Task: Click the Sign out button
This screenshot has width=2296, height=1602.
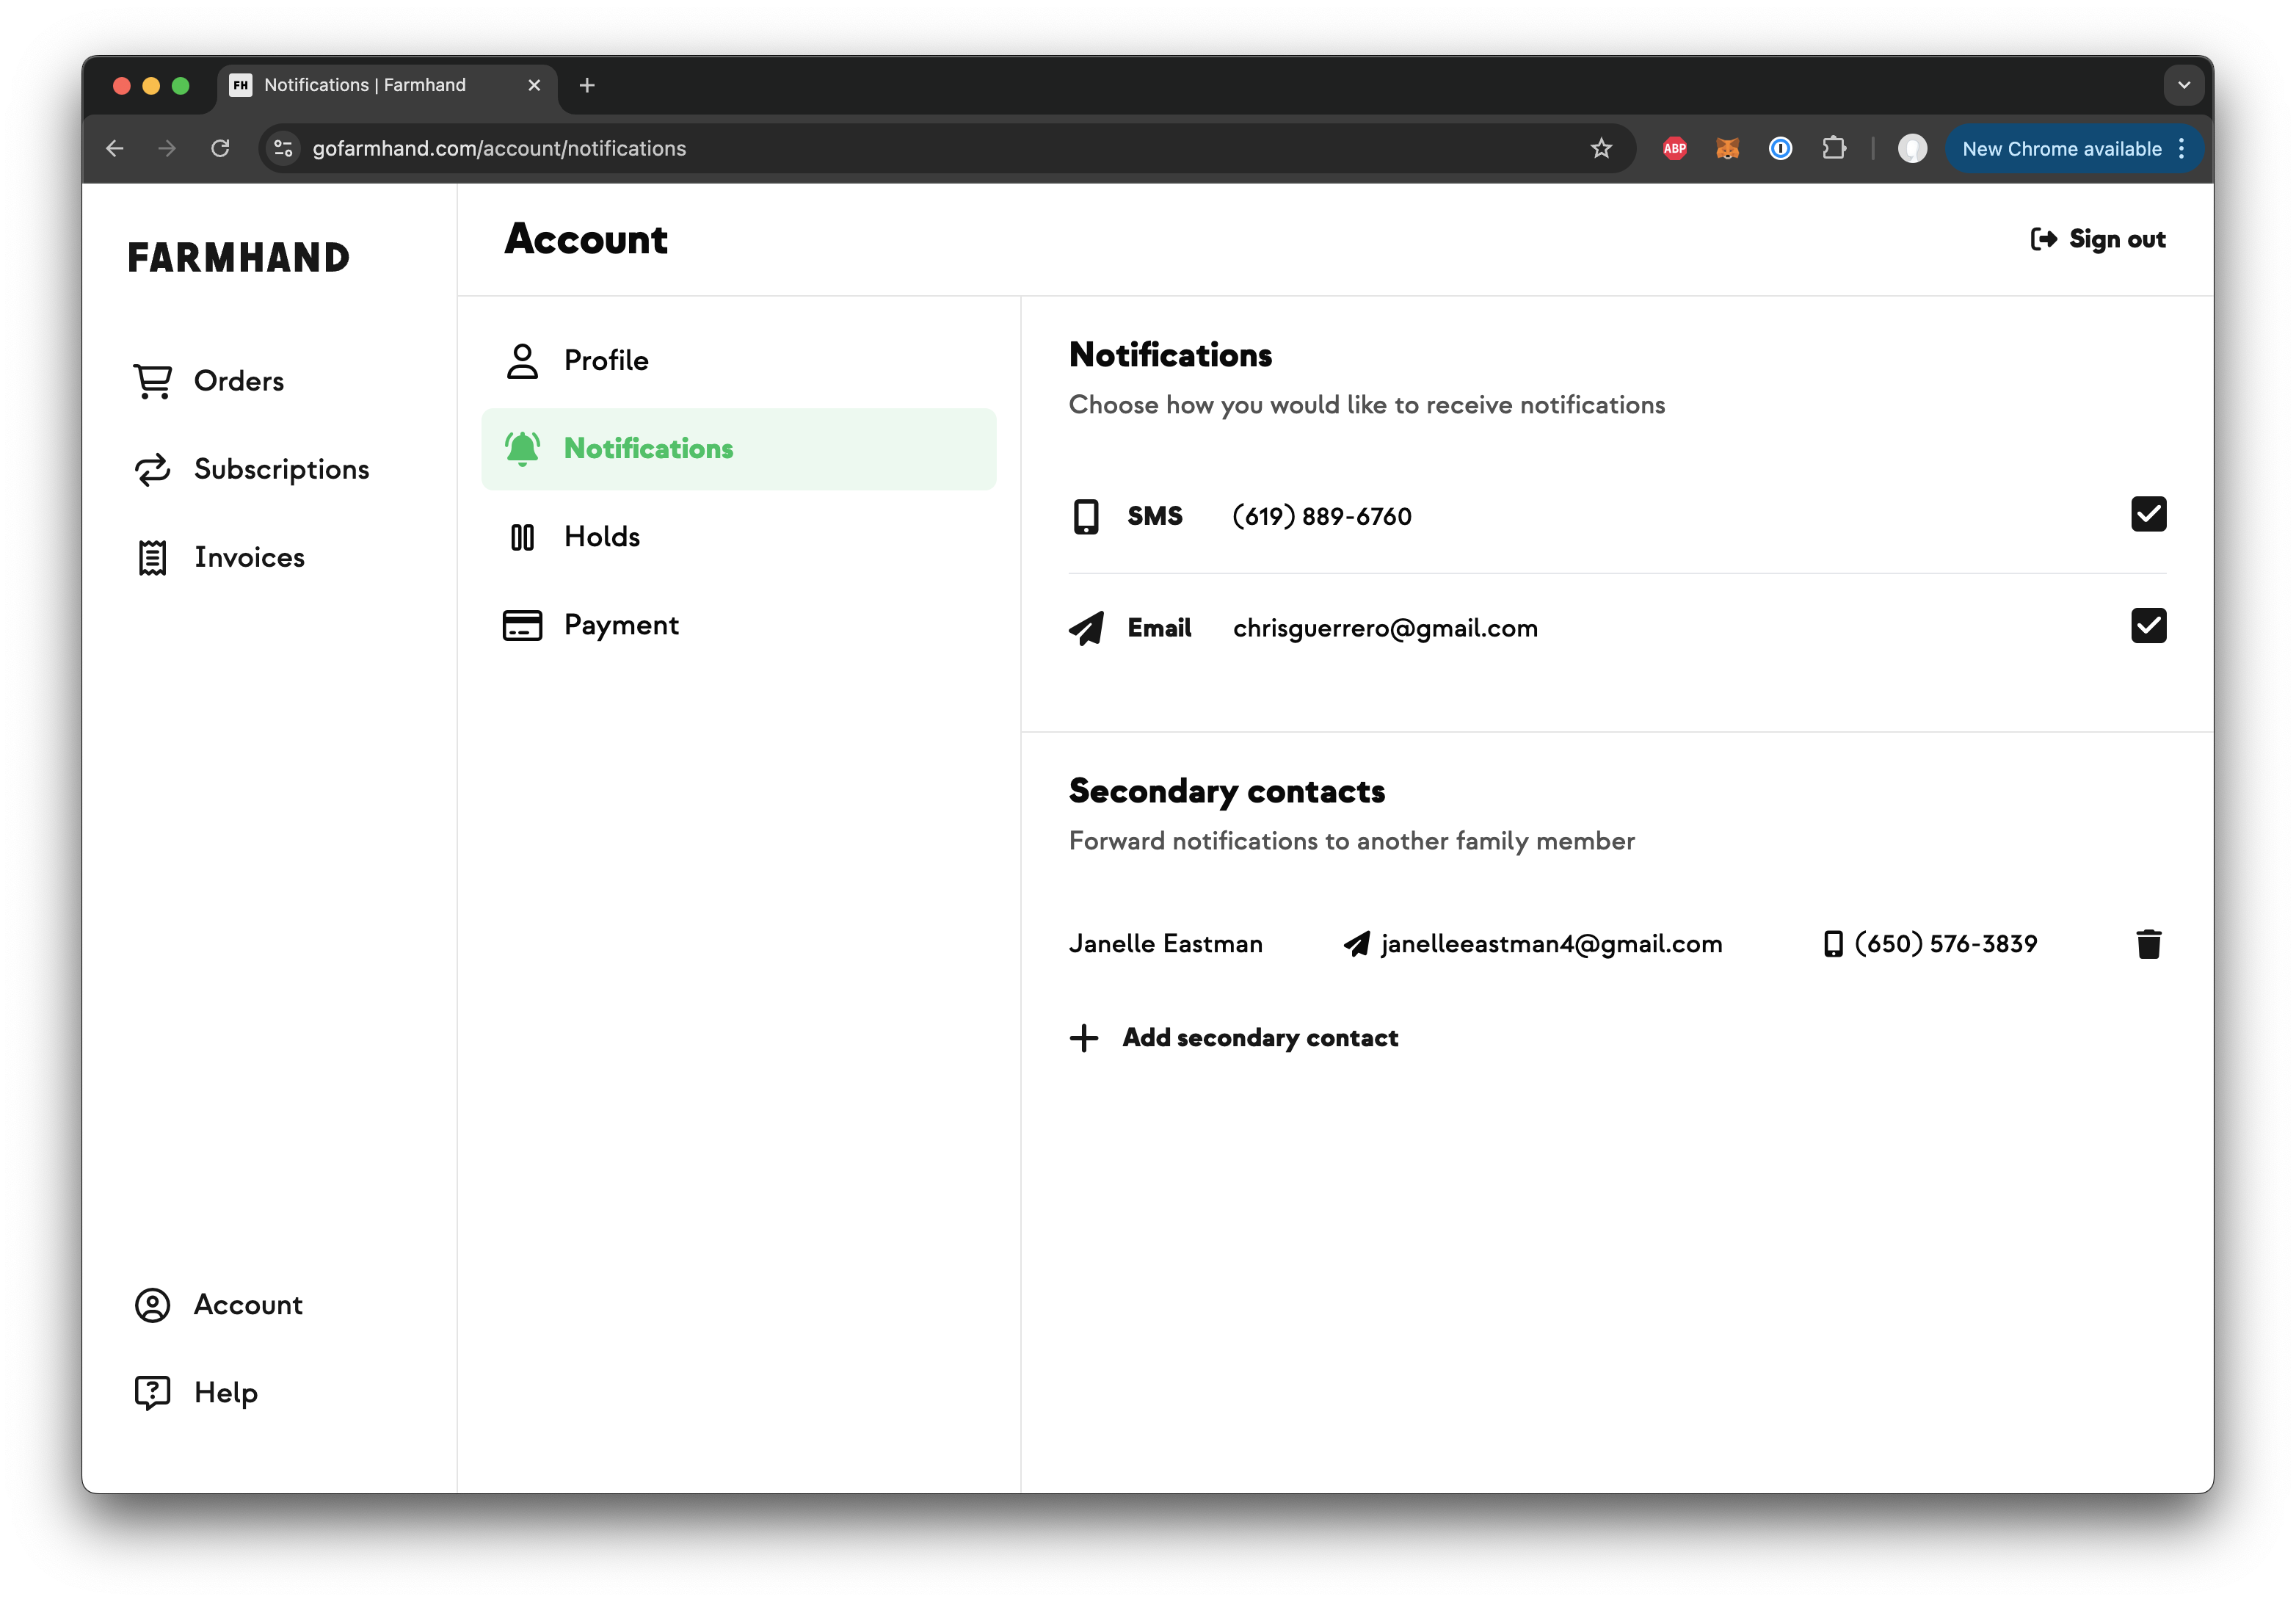Action: tap(2098, 240)
